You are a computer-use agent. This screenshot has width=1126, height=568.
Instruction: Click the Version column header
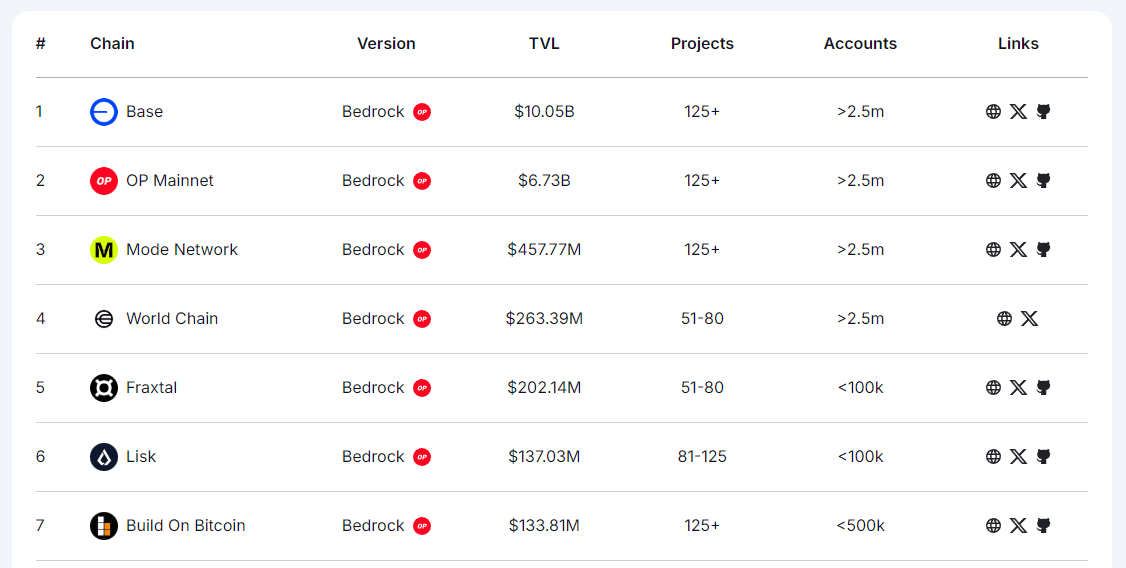(386, 43)
